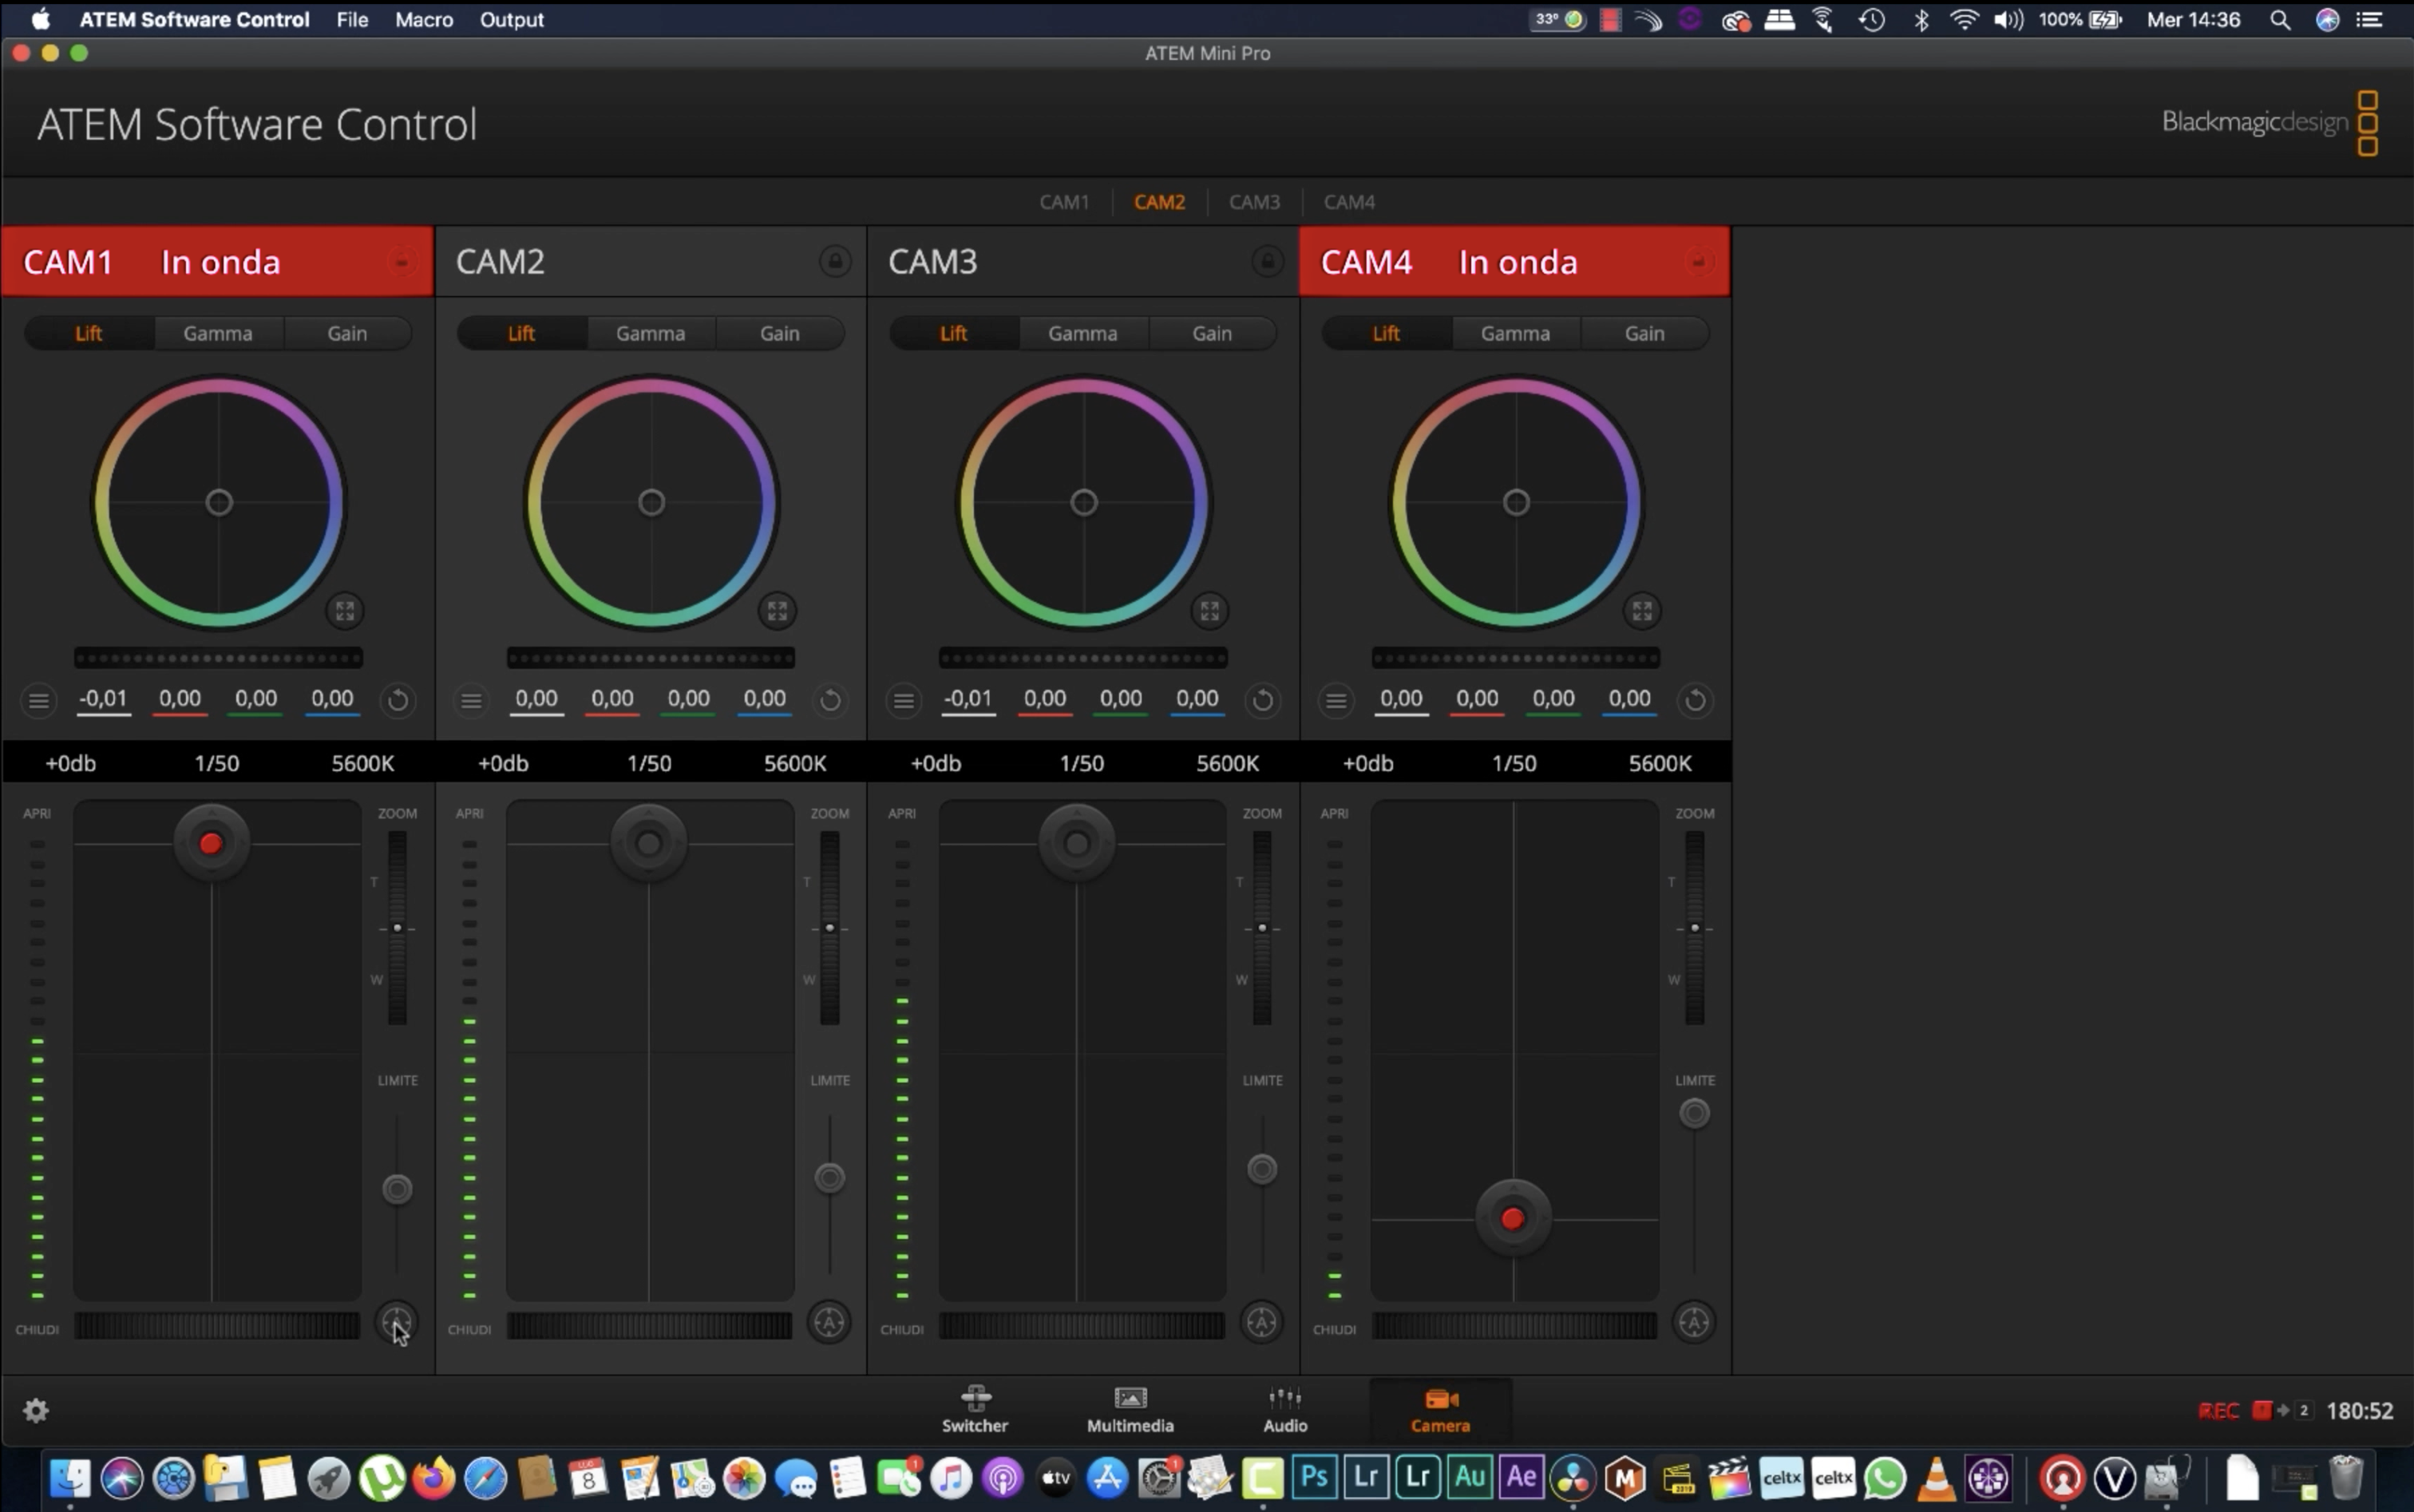Select Lift for CAM2
The height and width of the screenshot is (1512, 2414).
click(521, 333)
